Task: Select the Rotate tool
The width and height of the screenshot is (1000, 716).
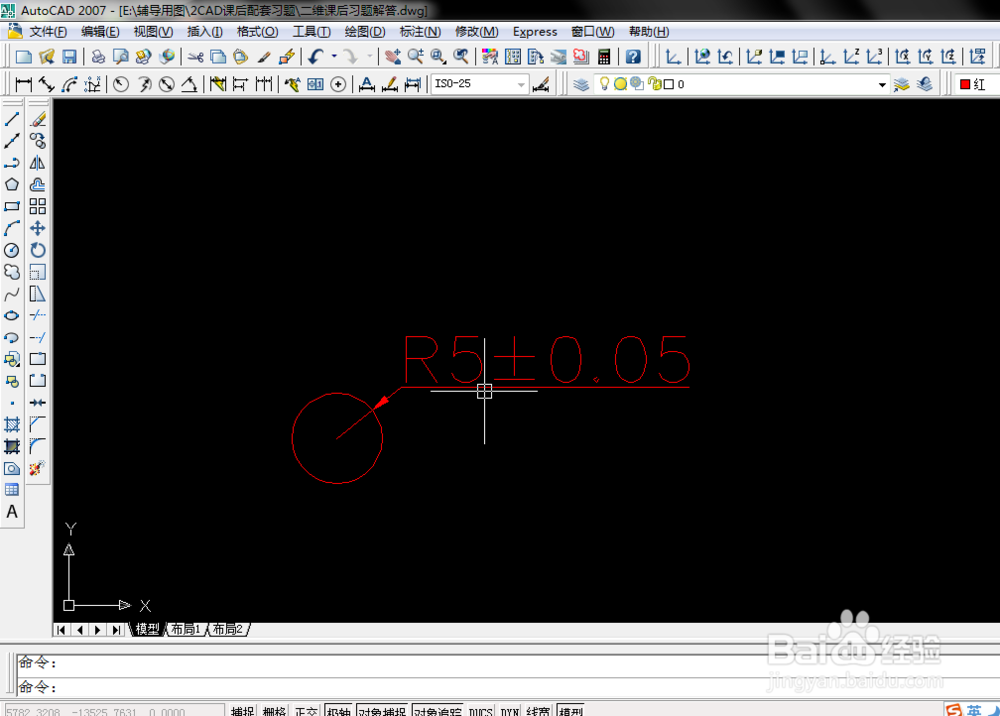Action: click(x=38, y=250)
